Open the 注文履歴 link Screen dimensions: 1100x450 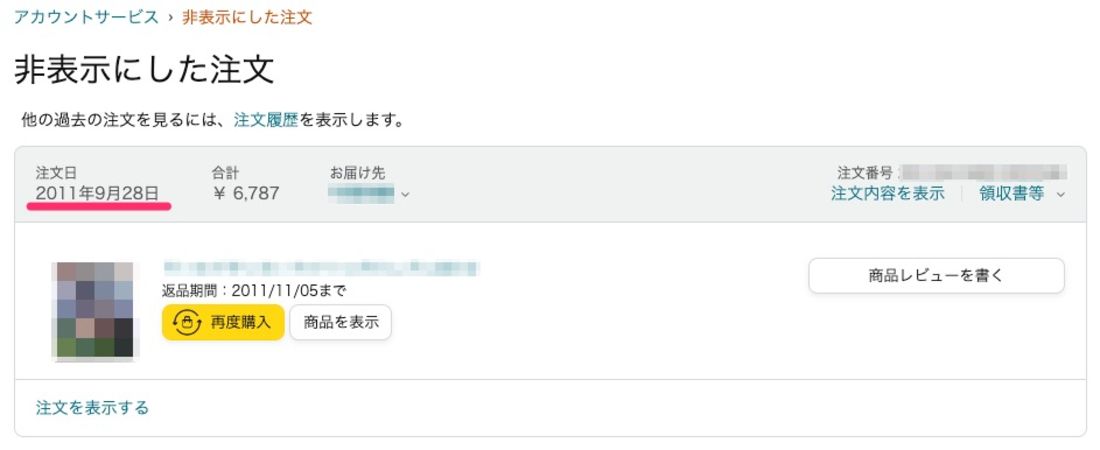tap(266, 120)
